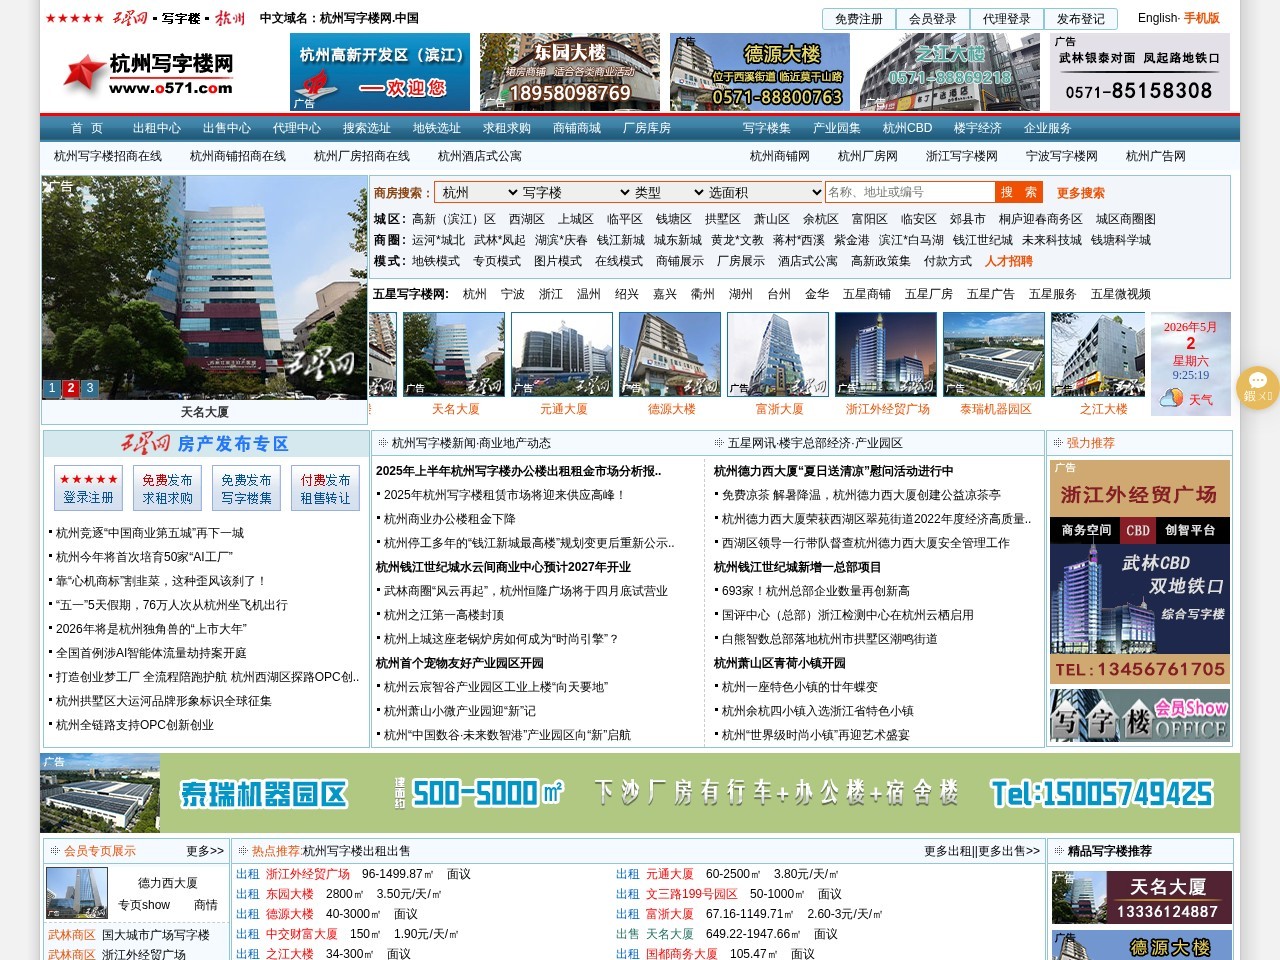Switch to the English version

(x=1157, y=18)
